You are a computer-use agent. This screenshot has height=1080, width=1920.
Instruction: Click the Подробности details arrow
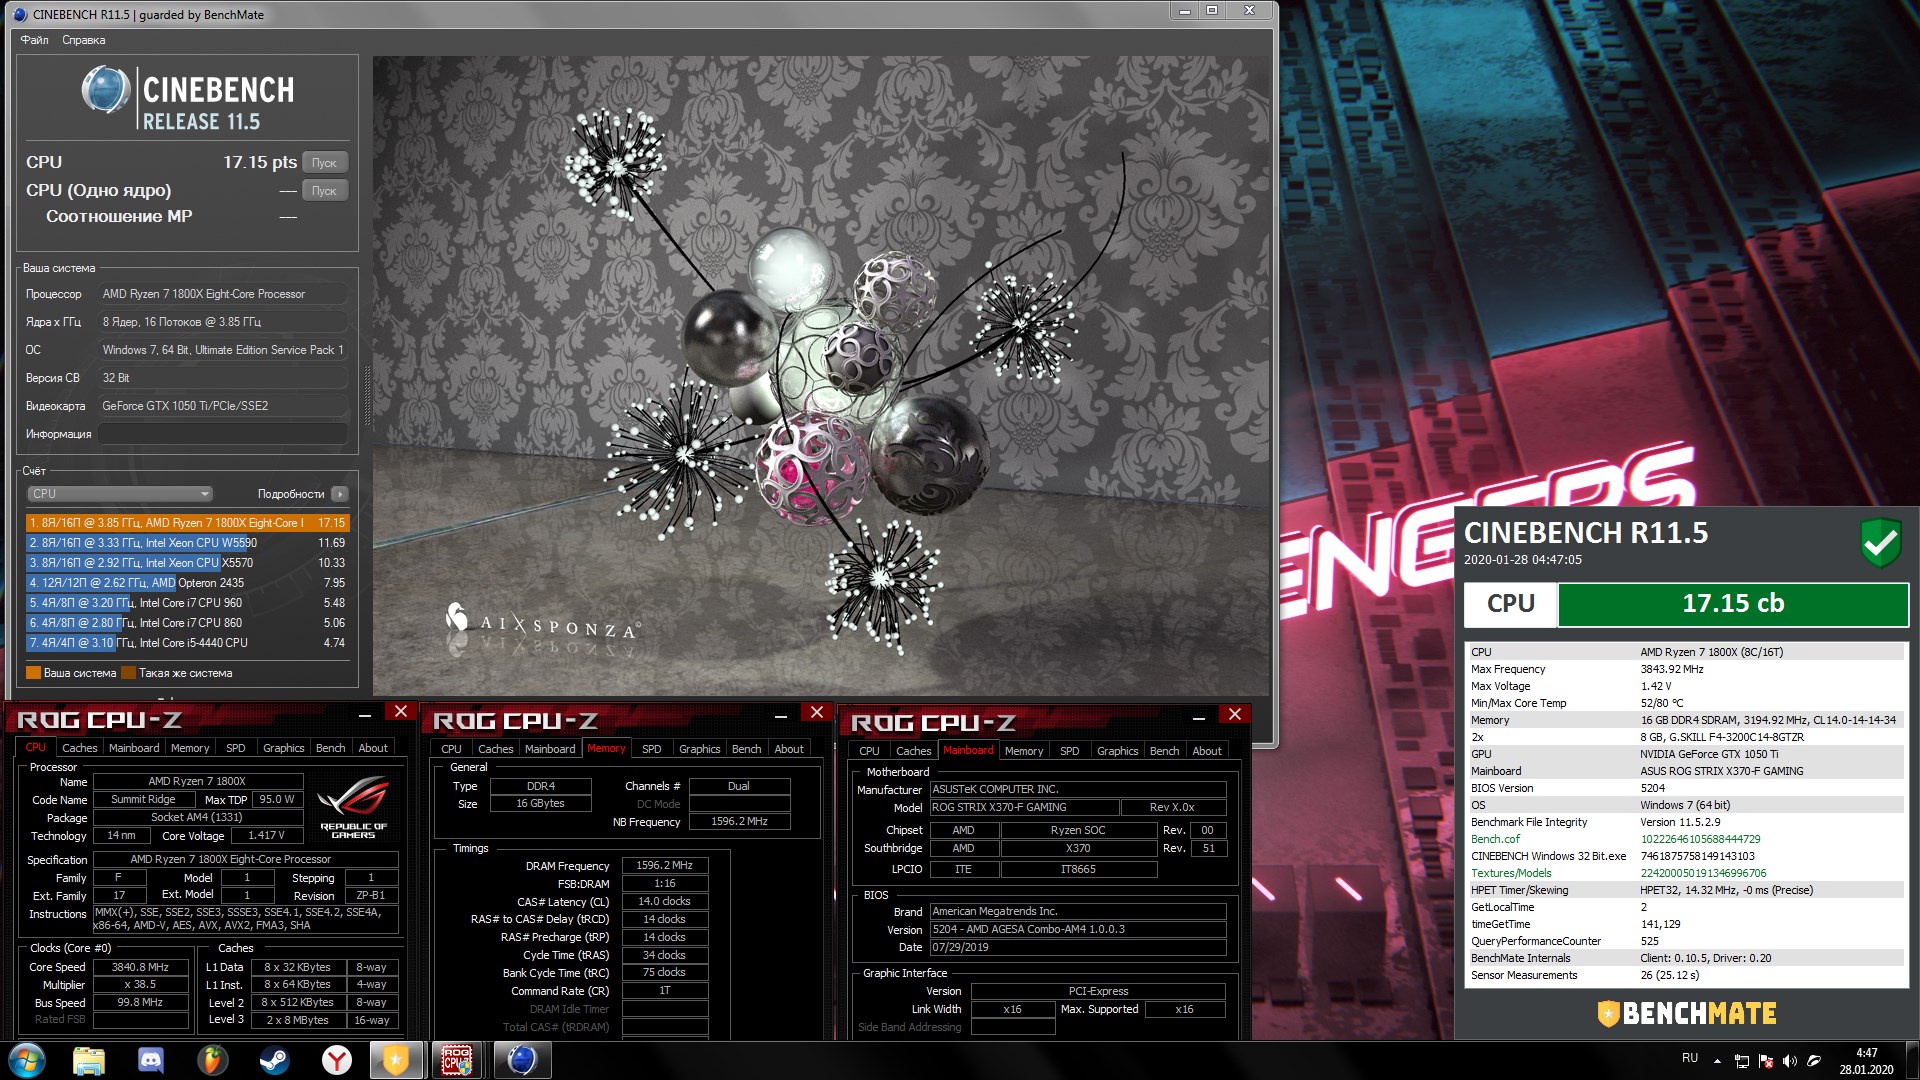point(340,494)
